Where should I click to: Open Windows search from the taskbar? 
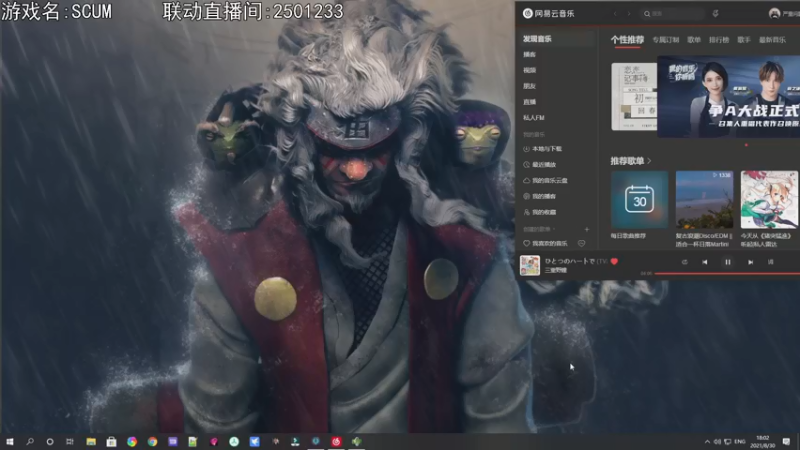tap(30, 441)
